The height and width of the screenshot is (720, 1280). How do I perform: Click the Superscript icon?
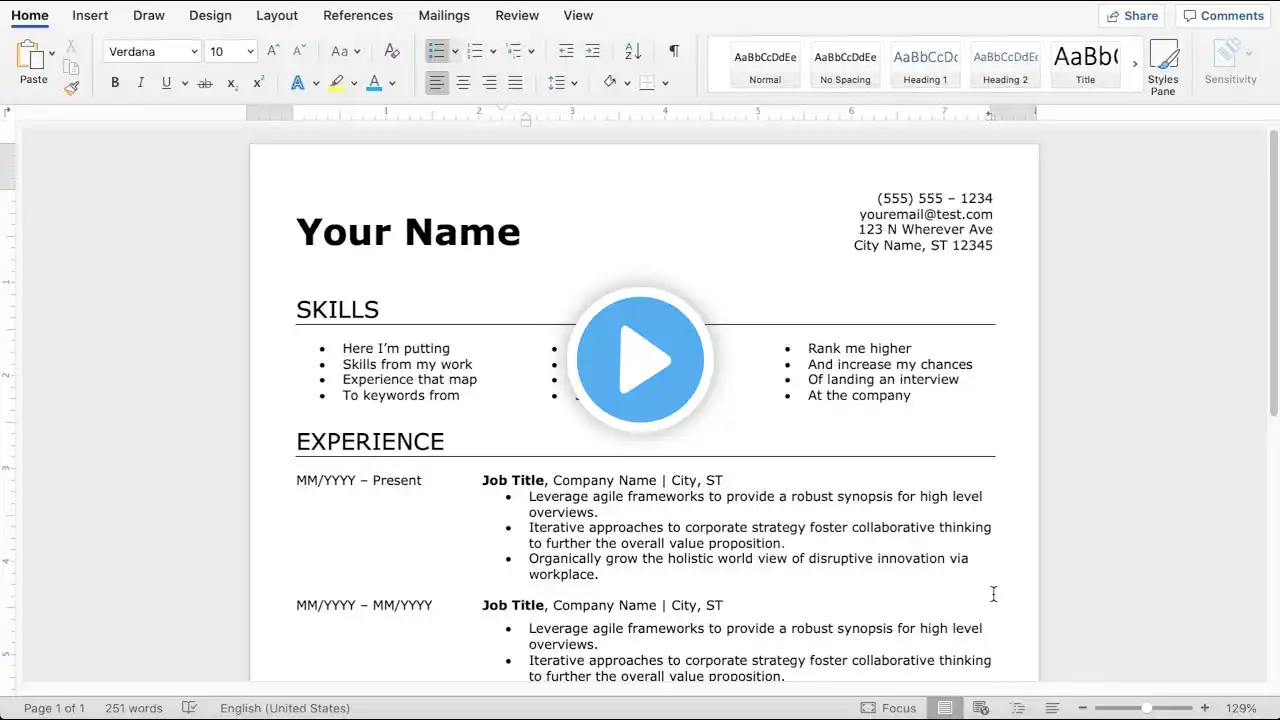point(258,83)
